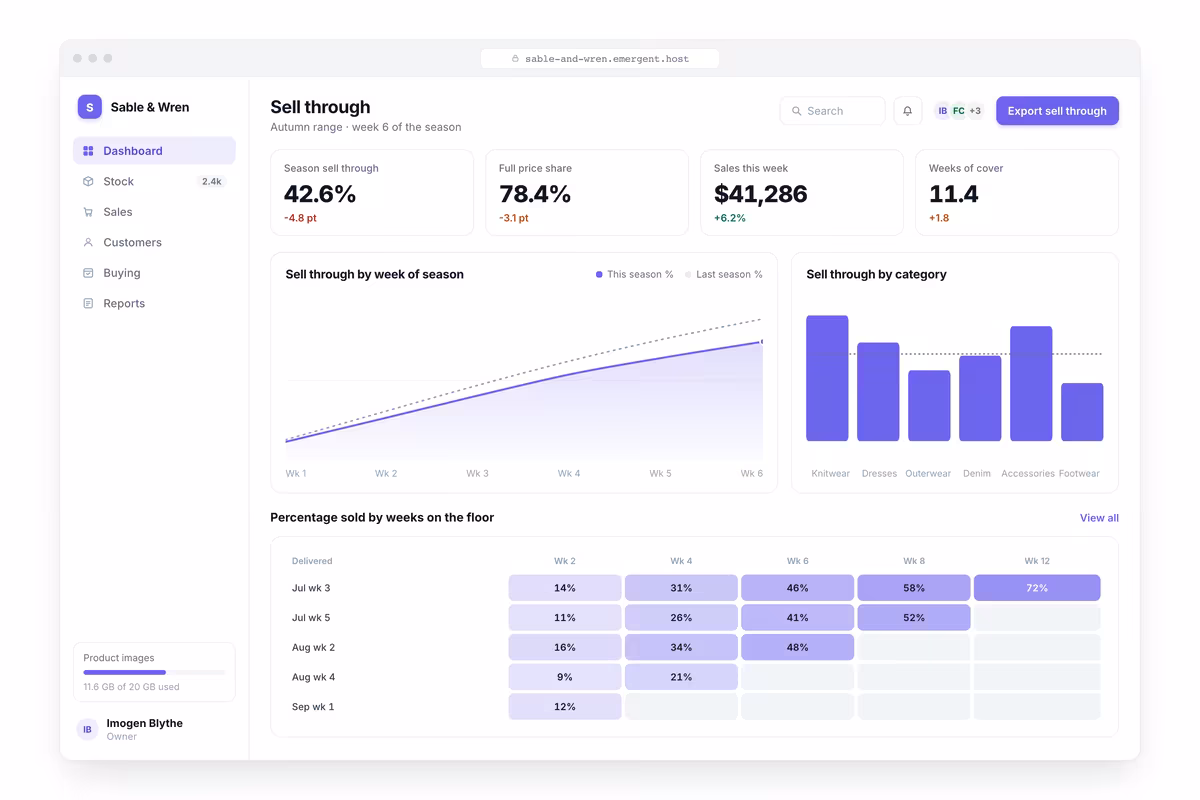Click the Delivered column header
1200x800 pixels.
pyautogui.click(x=312, y=561)
